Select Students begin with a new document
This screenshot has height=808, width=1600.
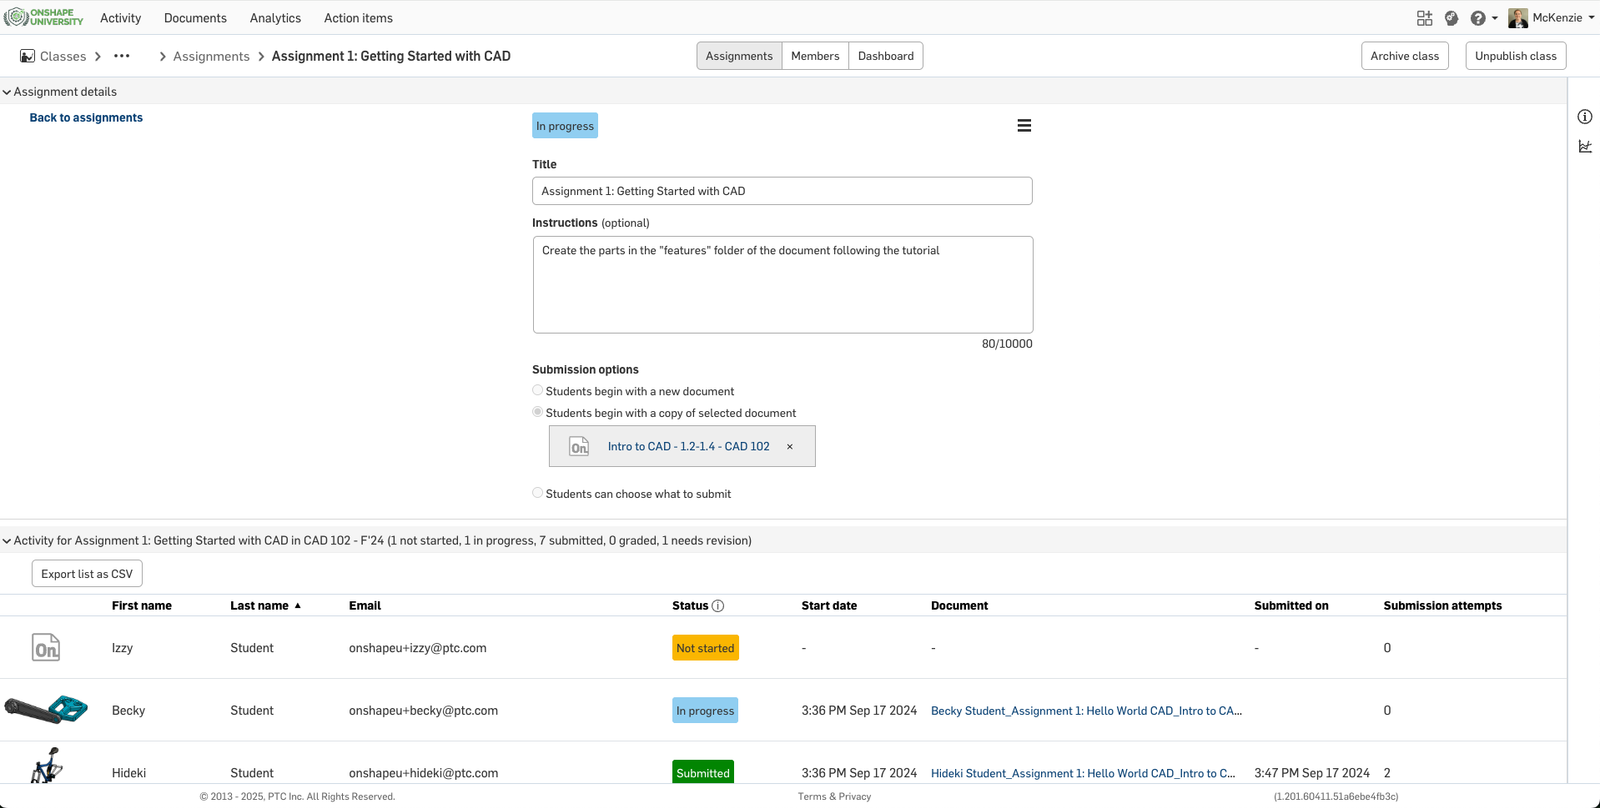(538, 391)
